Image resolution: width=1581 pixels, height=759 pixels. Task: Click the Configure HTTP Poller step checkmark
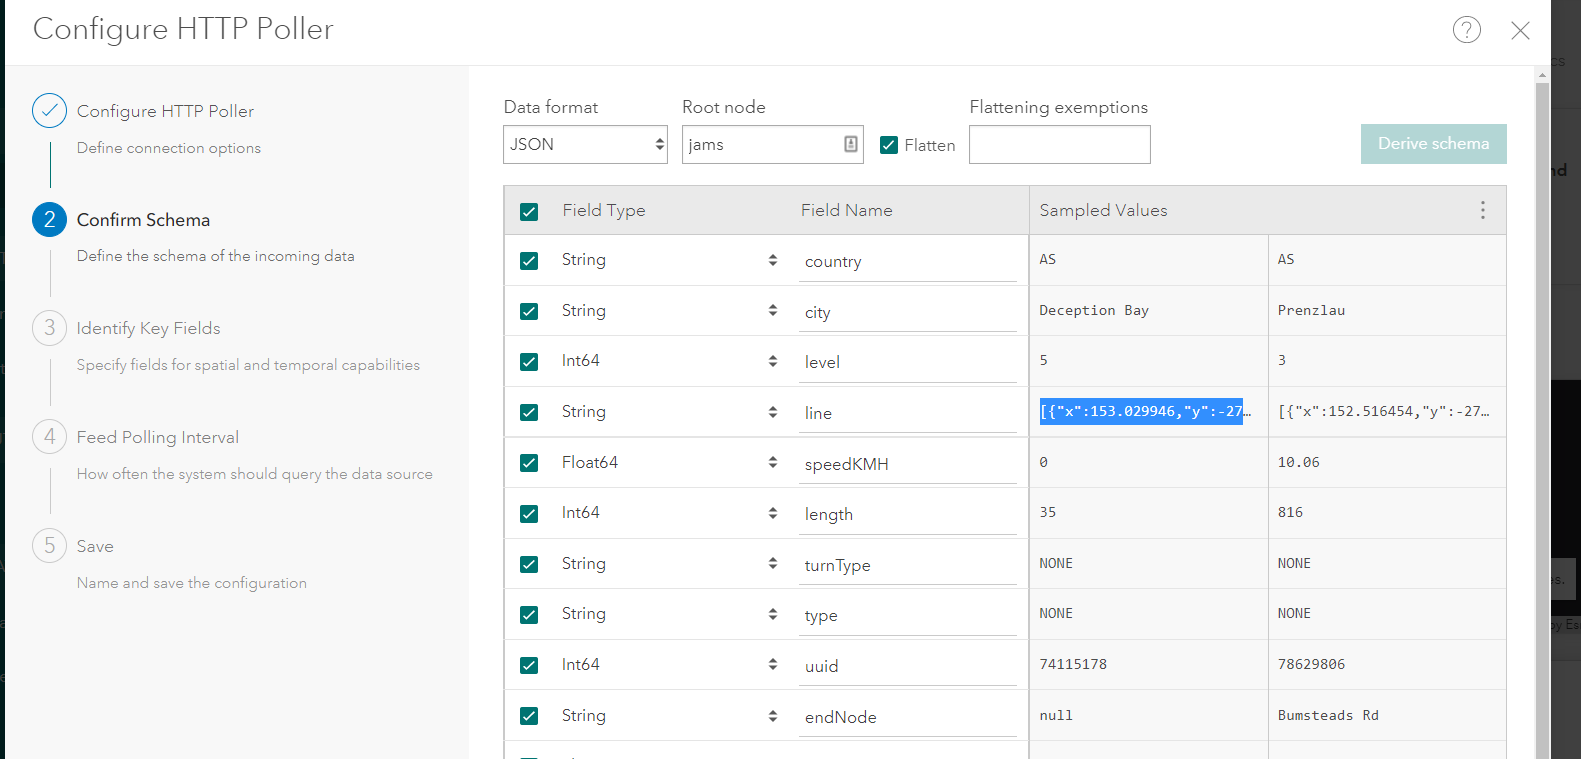49,111
